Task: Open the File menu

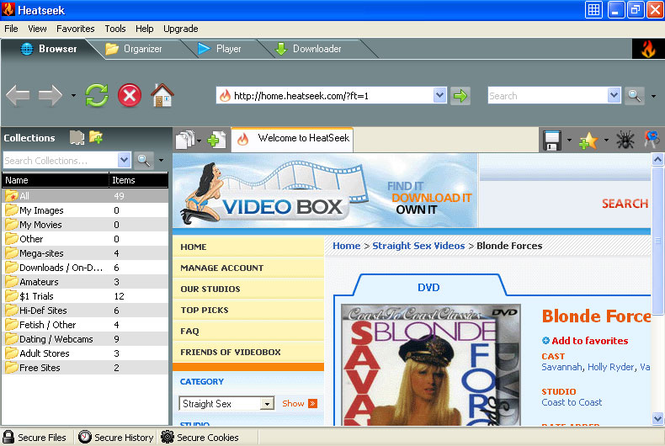Action: (x=11, y=29)
